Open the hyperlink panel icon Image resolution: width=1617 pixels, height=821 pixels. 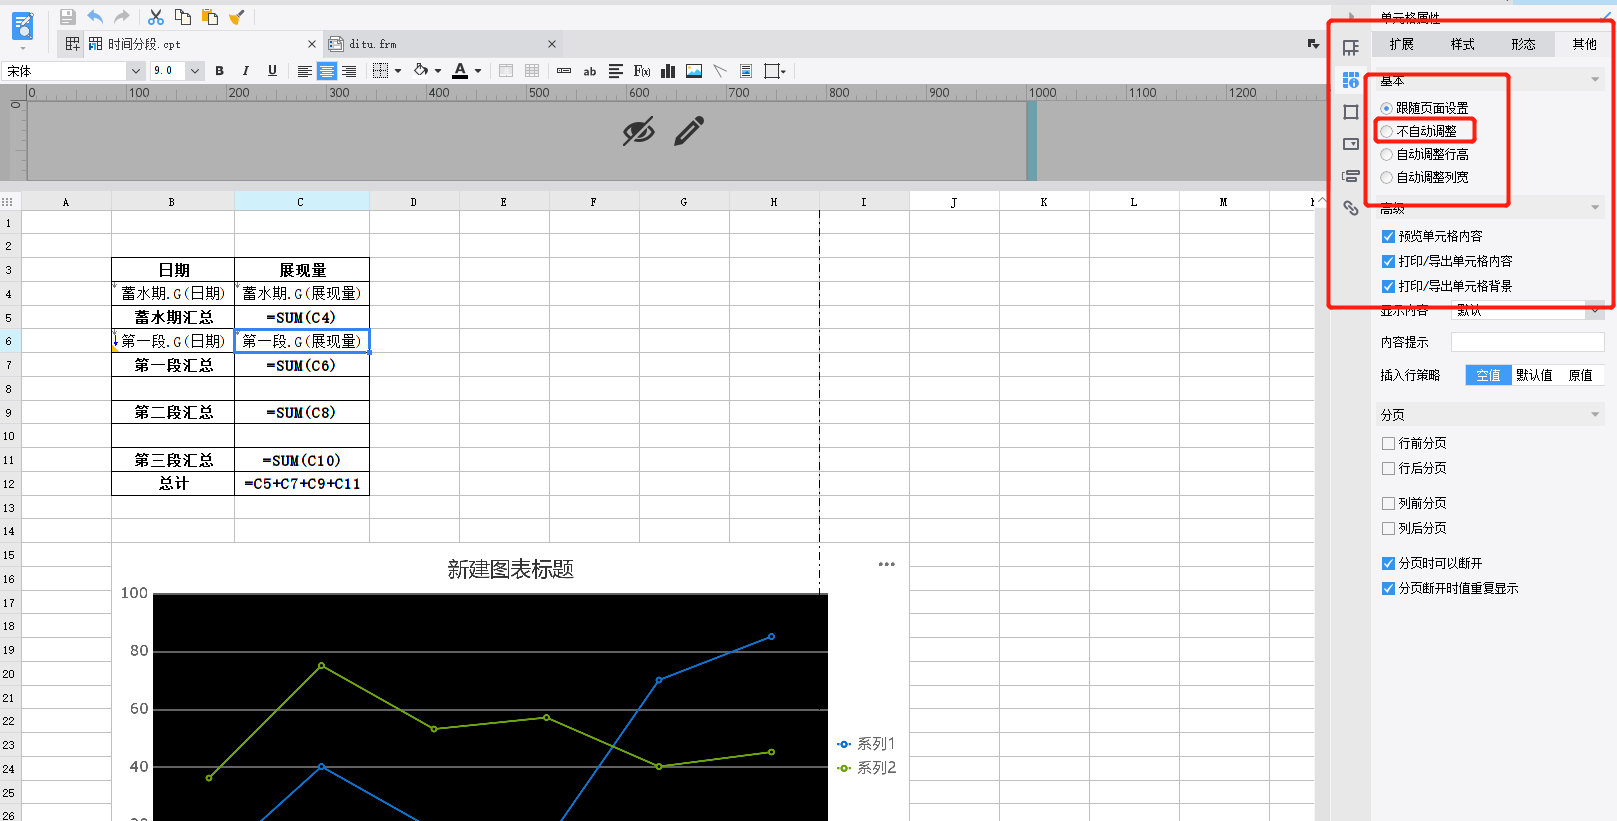tap(1351, 208)
